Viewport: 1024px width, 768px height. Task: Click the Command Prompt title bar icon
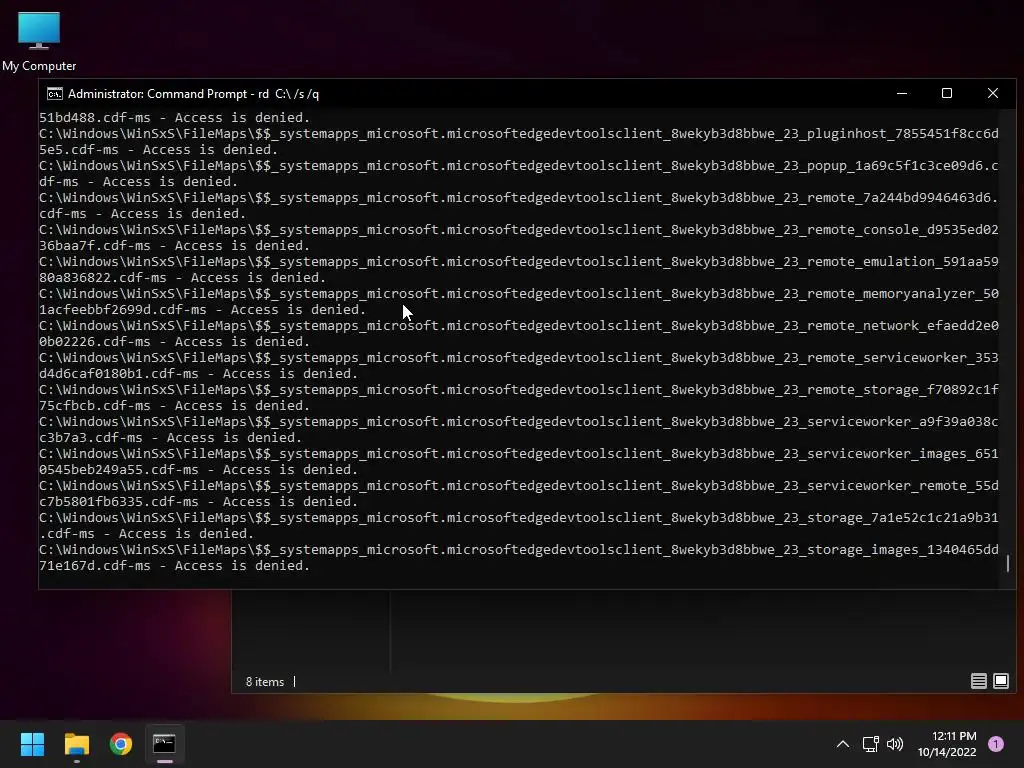coord(55,94)
